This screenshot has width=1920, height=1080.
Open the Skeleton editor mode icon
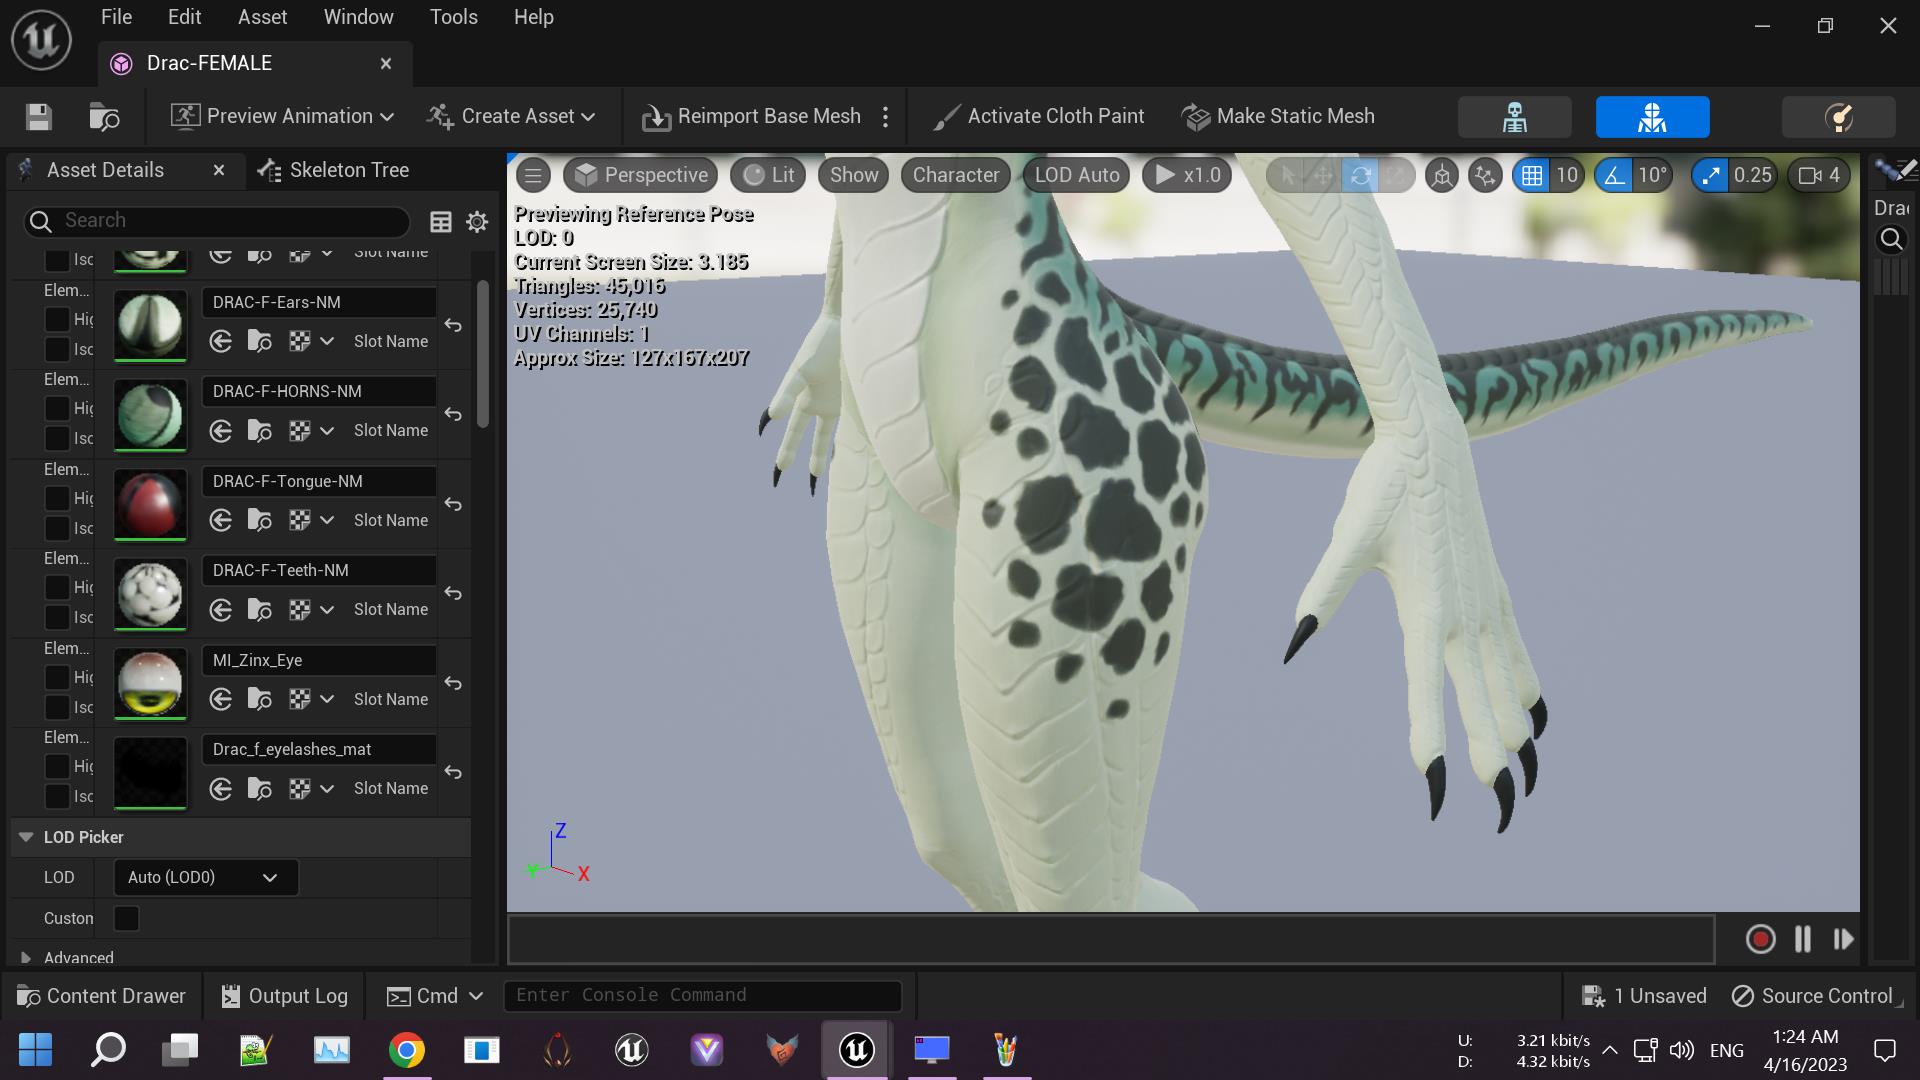pos(1514,117)
